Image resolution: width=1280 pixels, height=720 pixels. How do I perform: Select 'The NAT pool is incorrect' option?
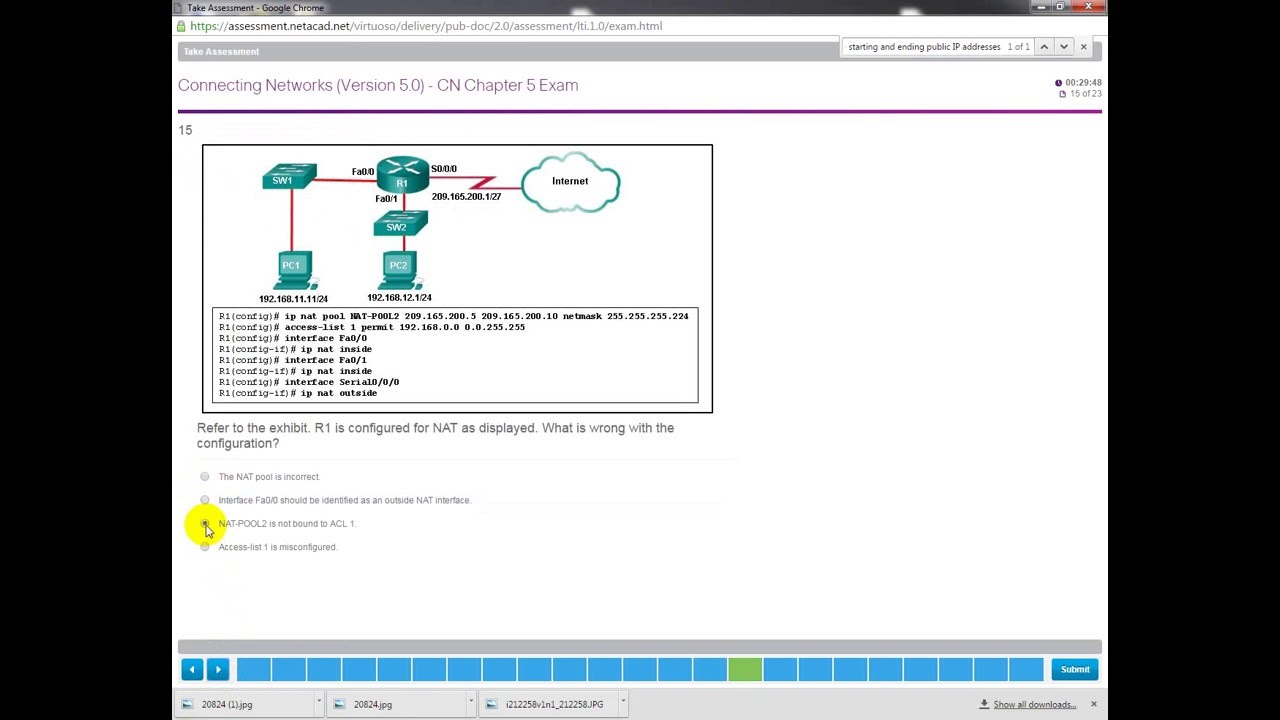205,477
